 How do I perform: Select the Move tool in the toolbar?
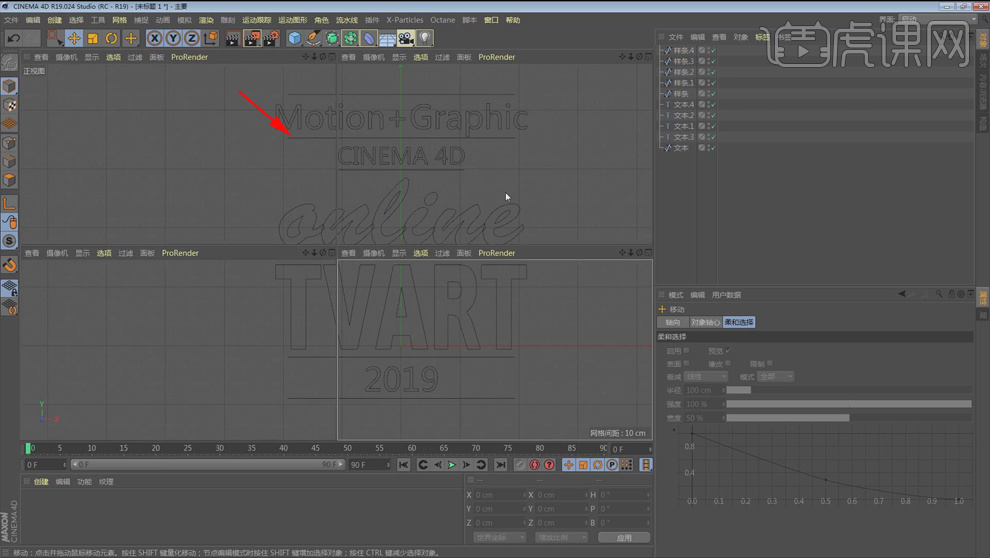(x=74, y=39)
